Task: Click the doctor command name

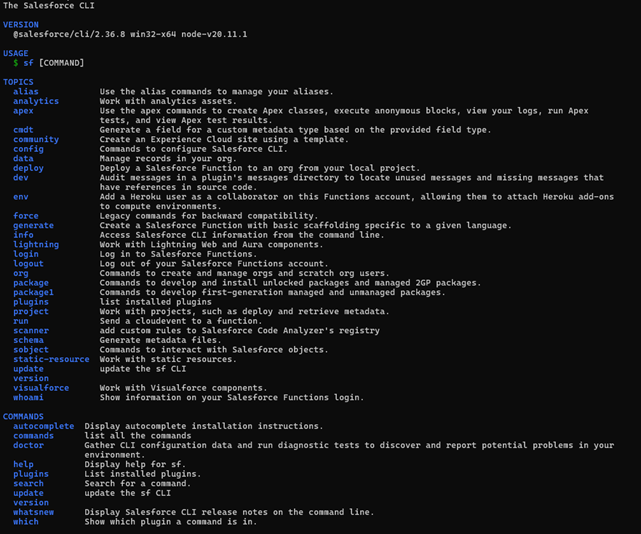Action: 28,445
